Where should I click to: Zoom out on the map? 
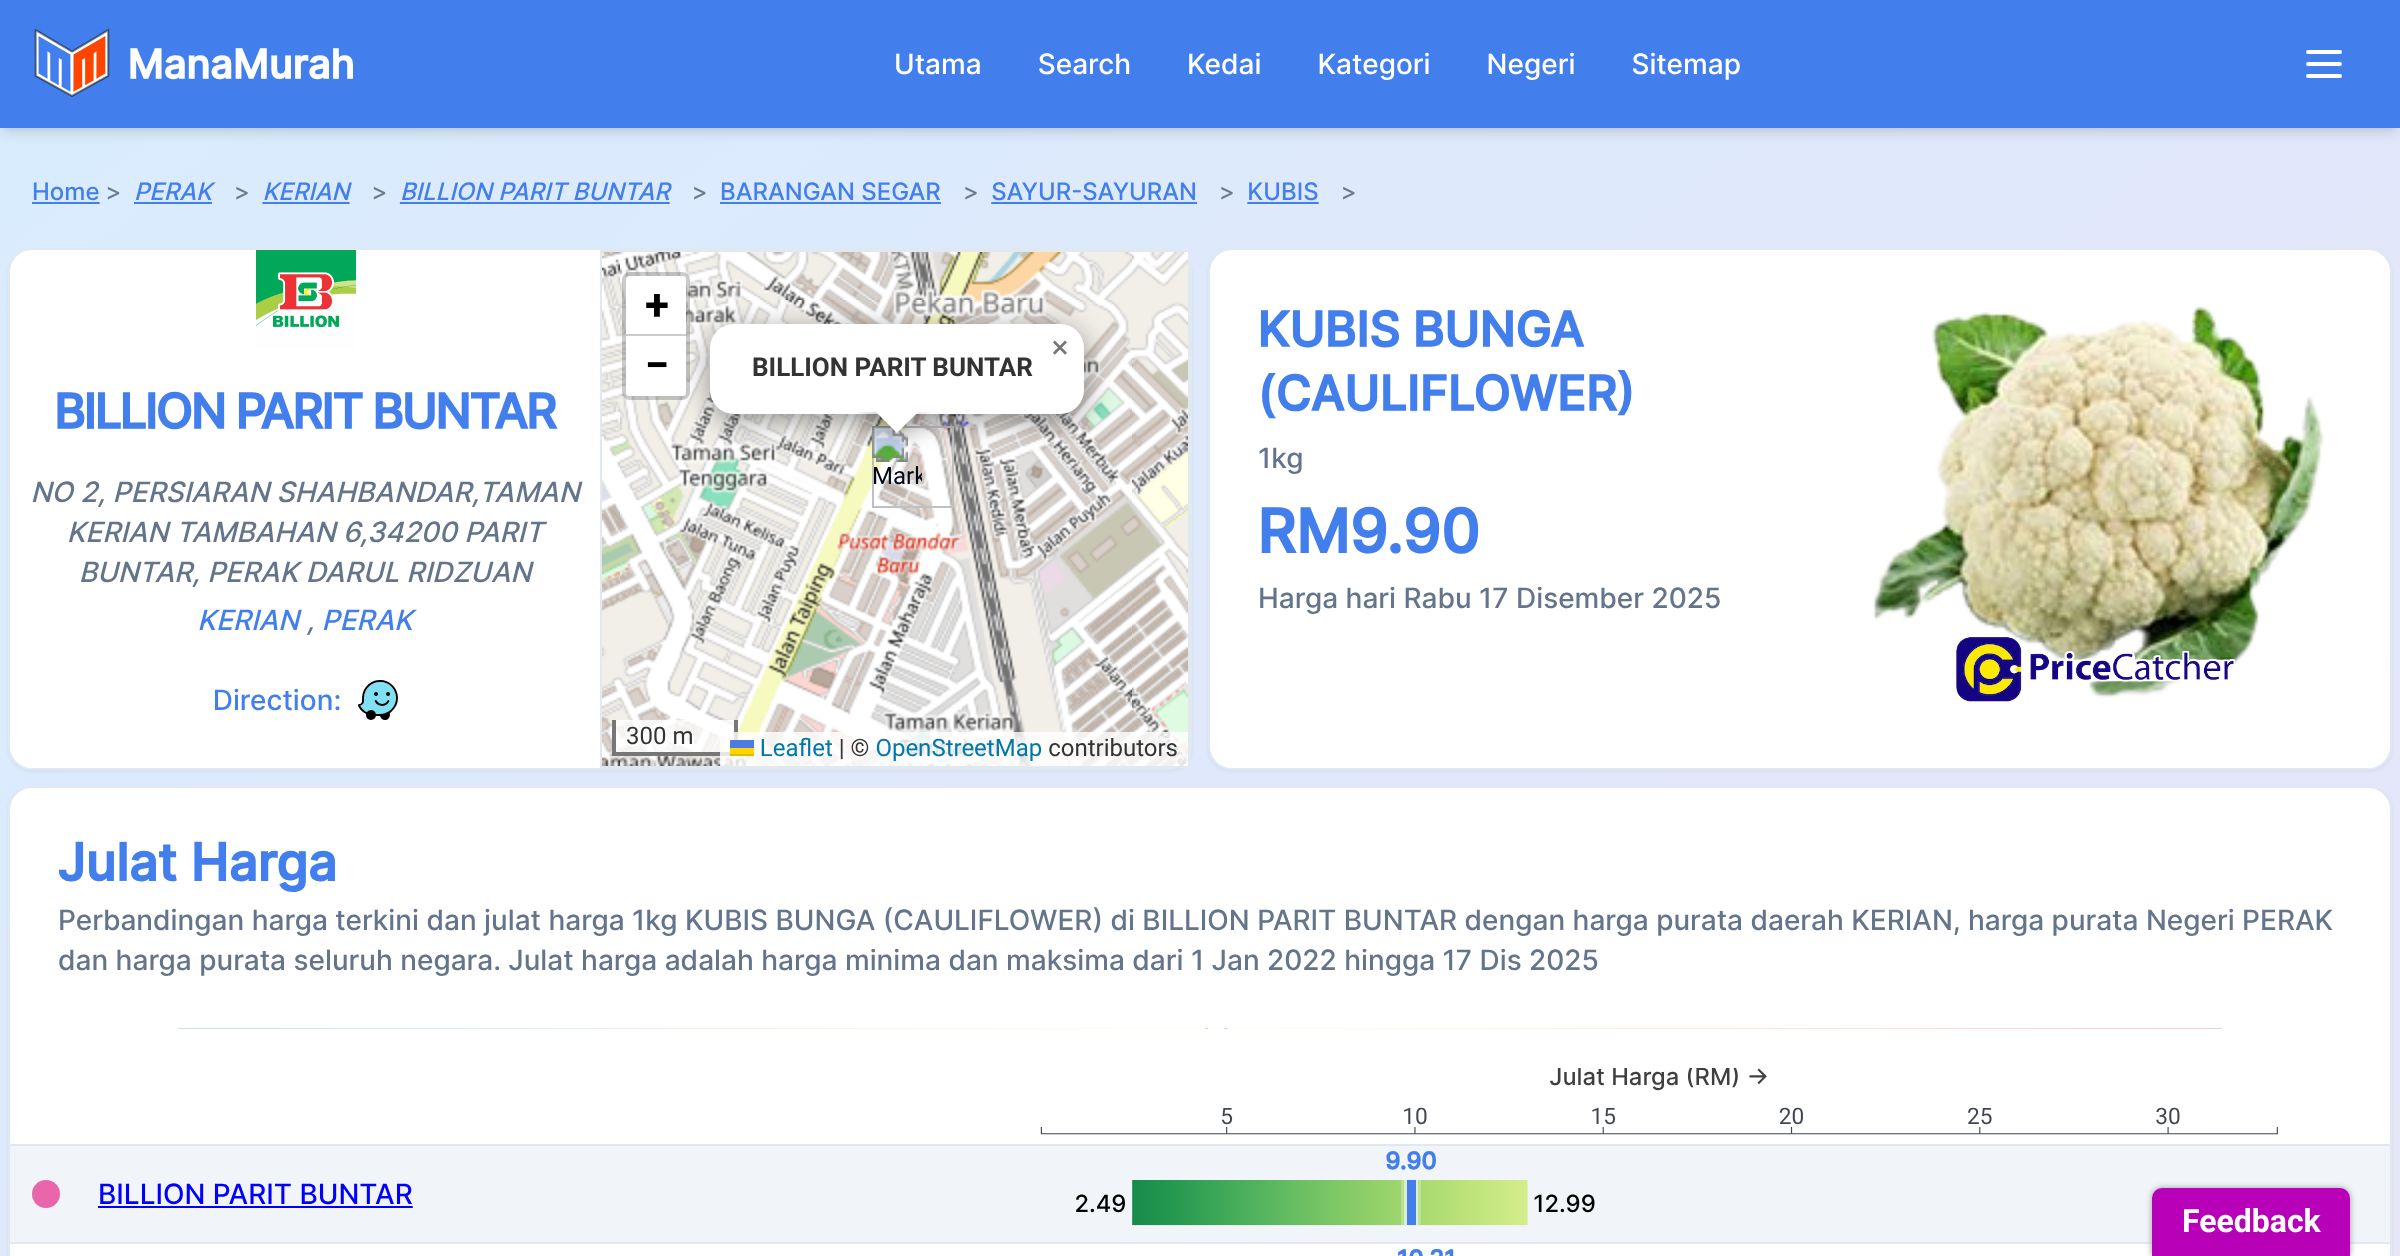[x=656, y=365]
